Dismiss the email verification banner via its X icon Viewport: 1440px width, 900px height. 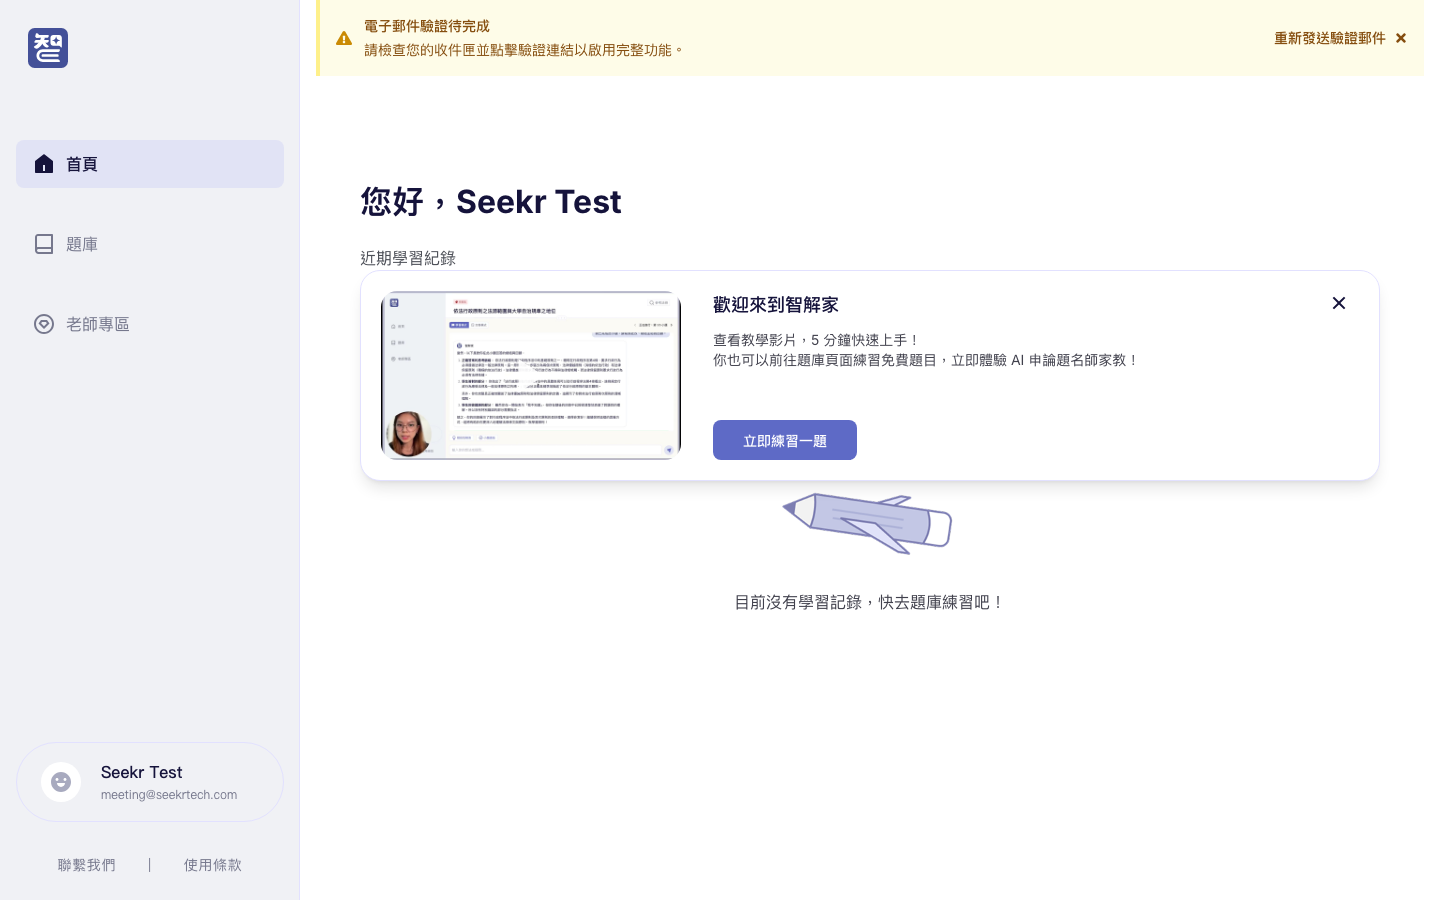(1400, 38)
